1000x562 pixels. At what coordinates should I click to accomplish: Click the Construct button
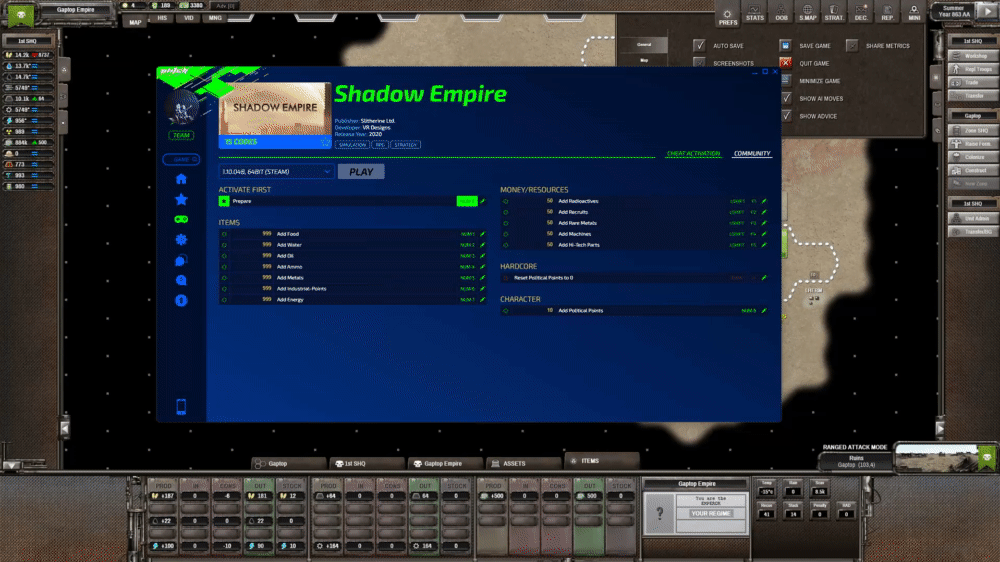tap(973, 171)
